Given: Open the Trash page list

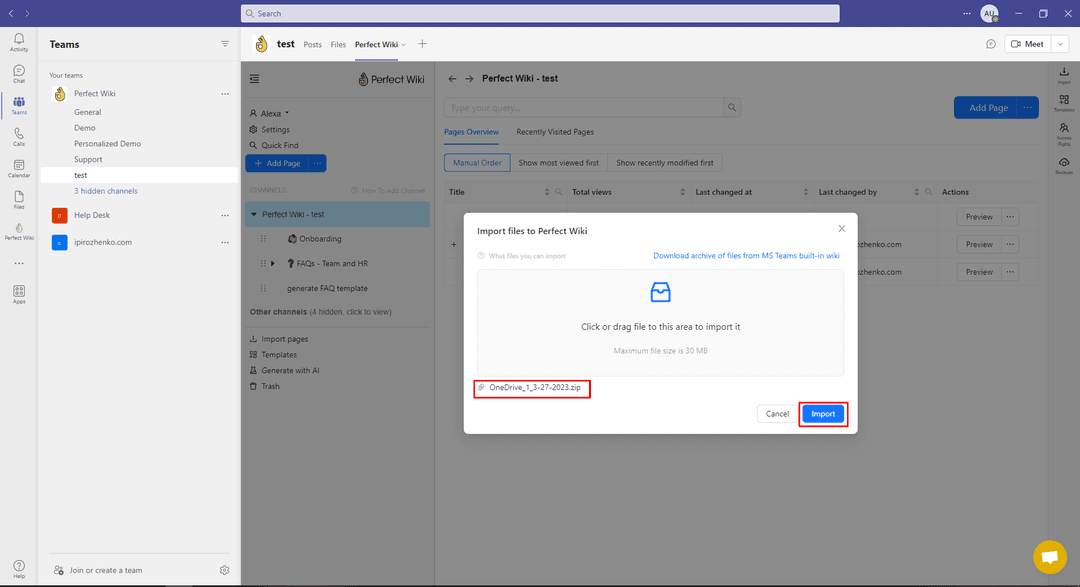Looking at the screenshot, I should coord(271,386).
